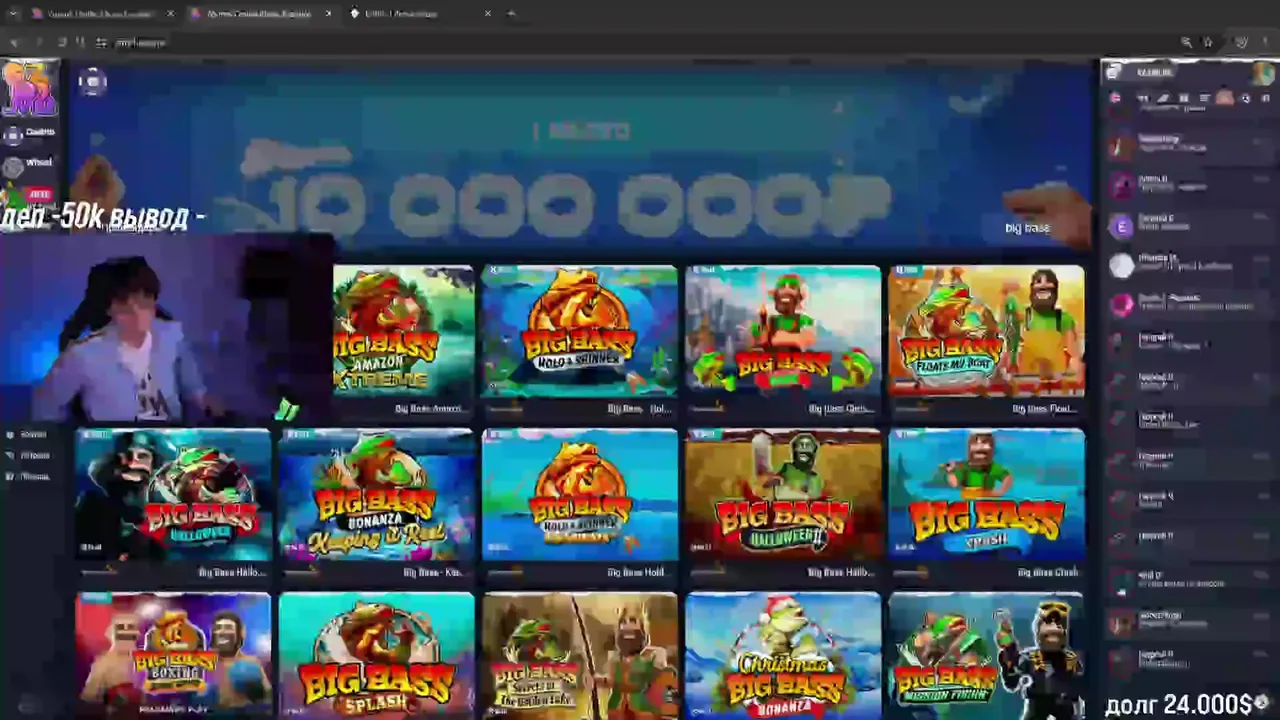This screenshot has height=720, width=1280.
Task: Go back in browser history
Action: [x=14, y=43]
